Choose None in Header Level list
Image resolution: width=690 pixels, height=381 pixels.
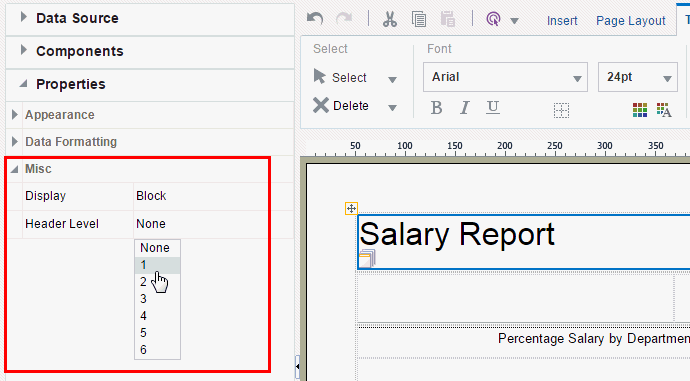click(157, 248)
